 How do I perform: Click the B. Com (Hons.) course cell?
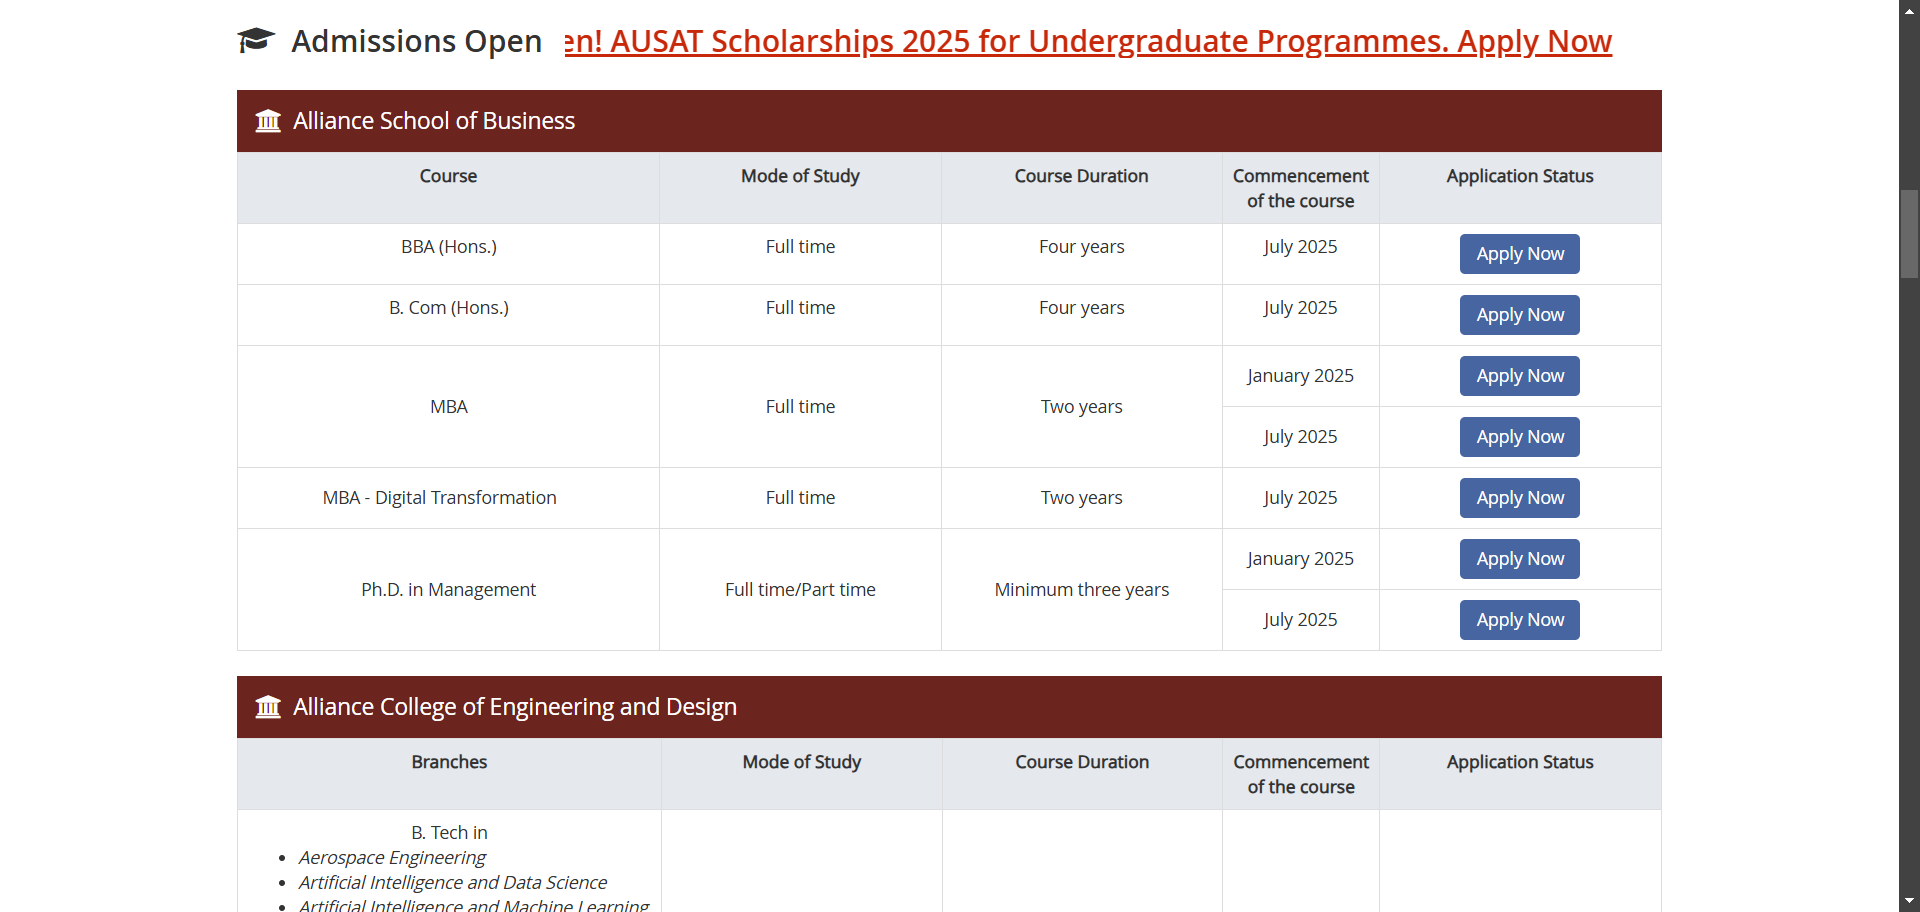448,315
